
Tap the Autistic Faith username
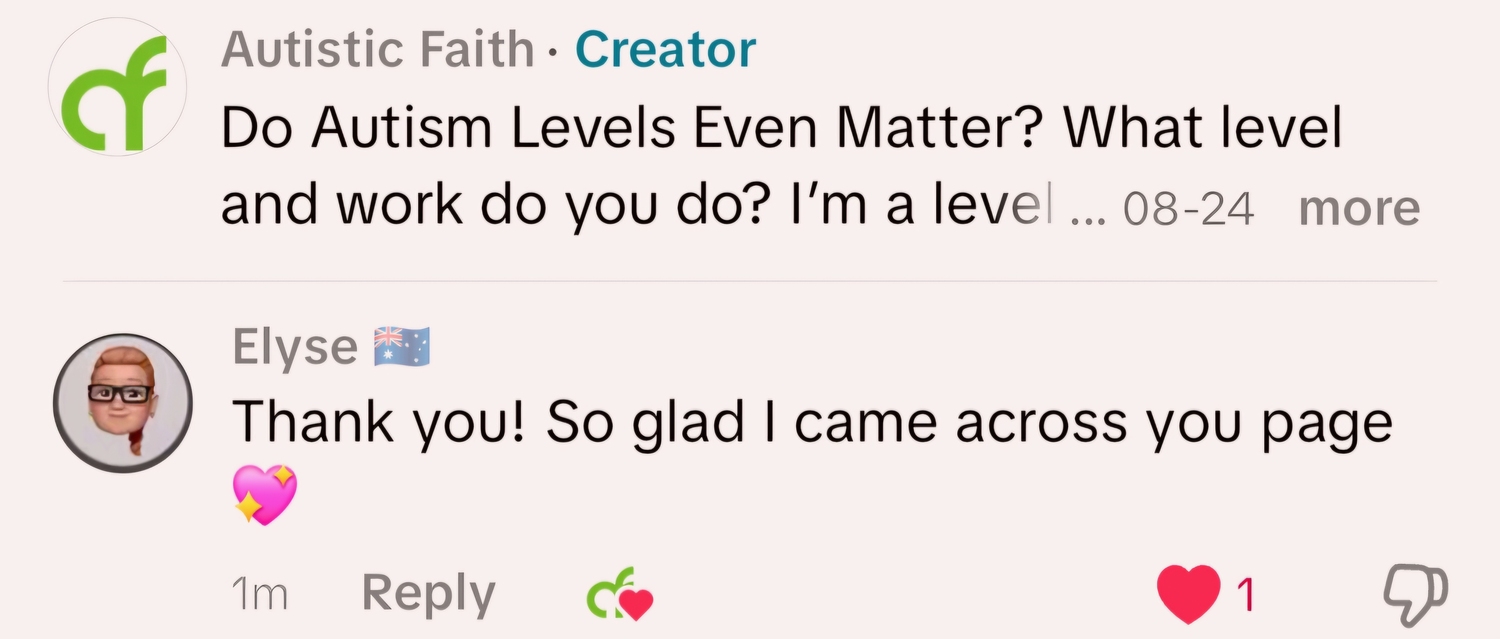[x=377, y=49]
